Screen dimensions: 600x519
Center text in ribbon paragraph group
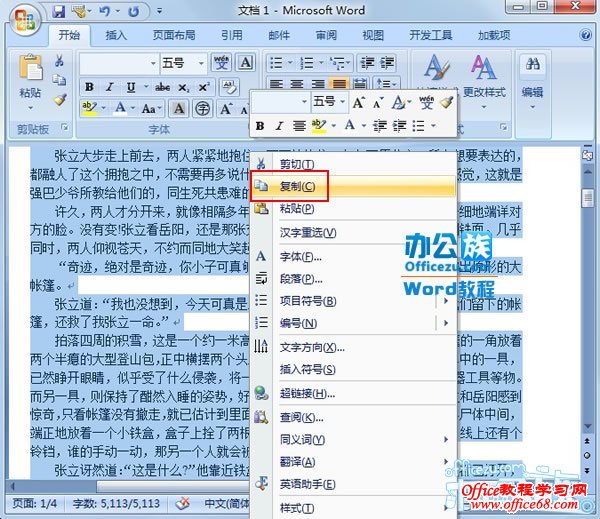[x=297, y=83]
